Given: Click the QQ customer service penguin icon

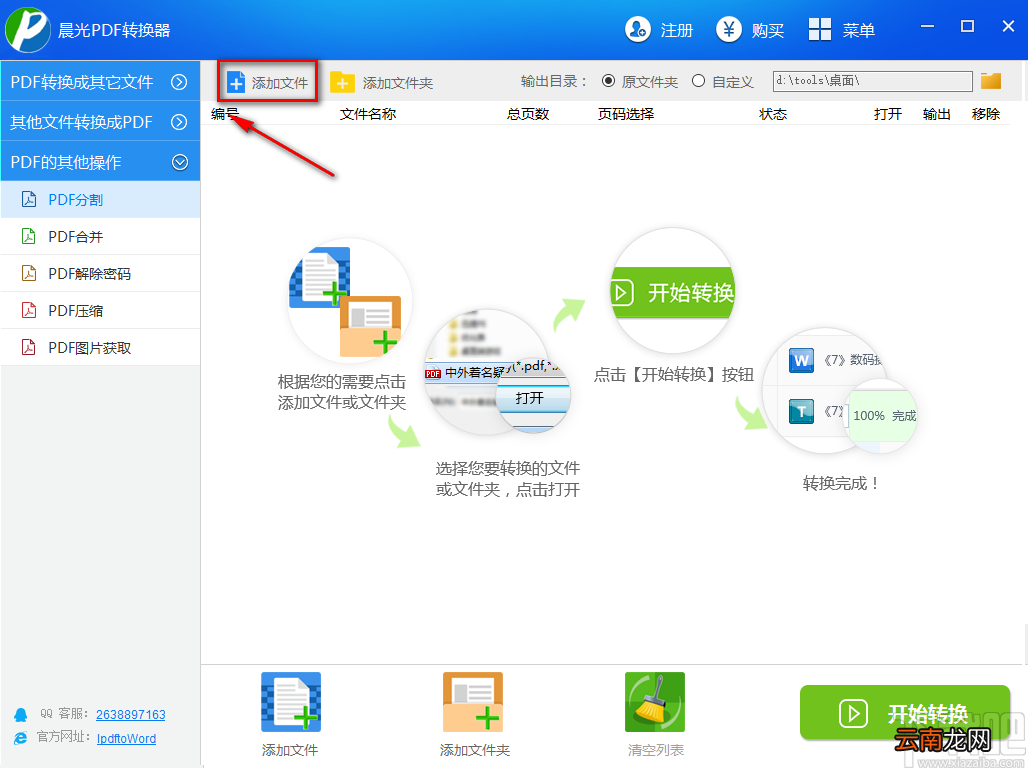Looking at the screenshot, I should point(21,714).
